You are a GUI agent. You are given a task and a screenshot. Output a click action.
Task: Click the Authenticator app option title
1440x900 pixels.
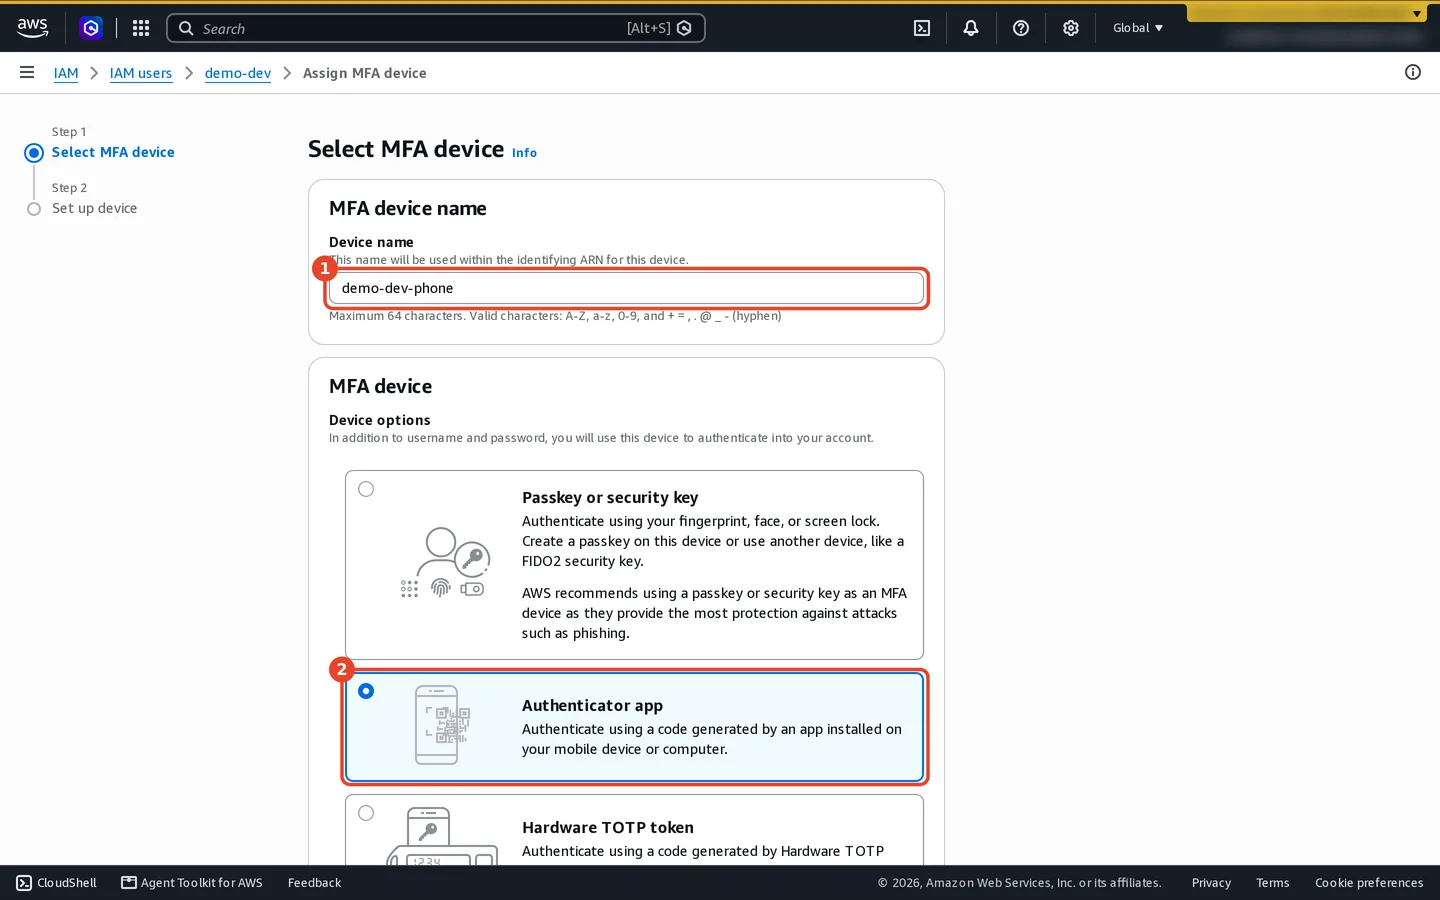[x=592, y=705]
